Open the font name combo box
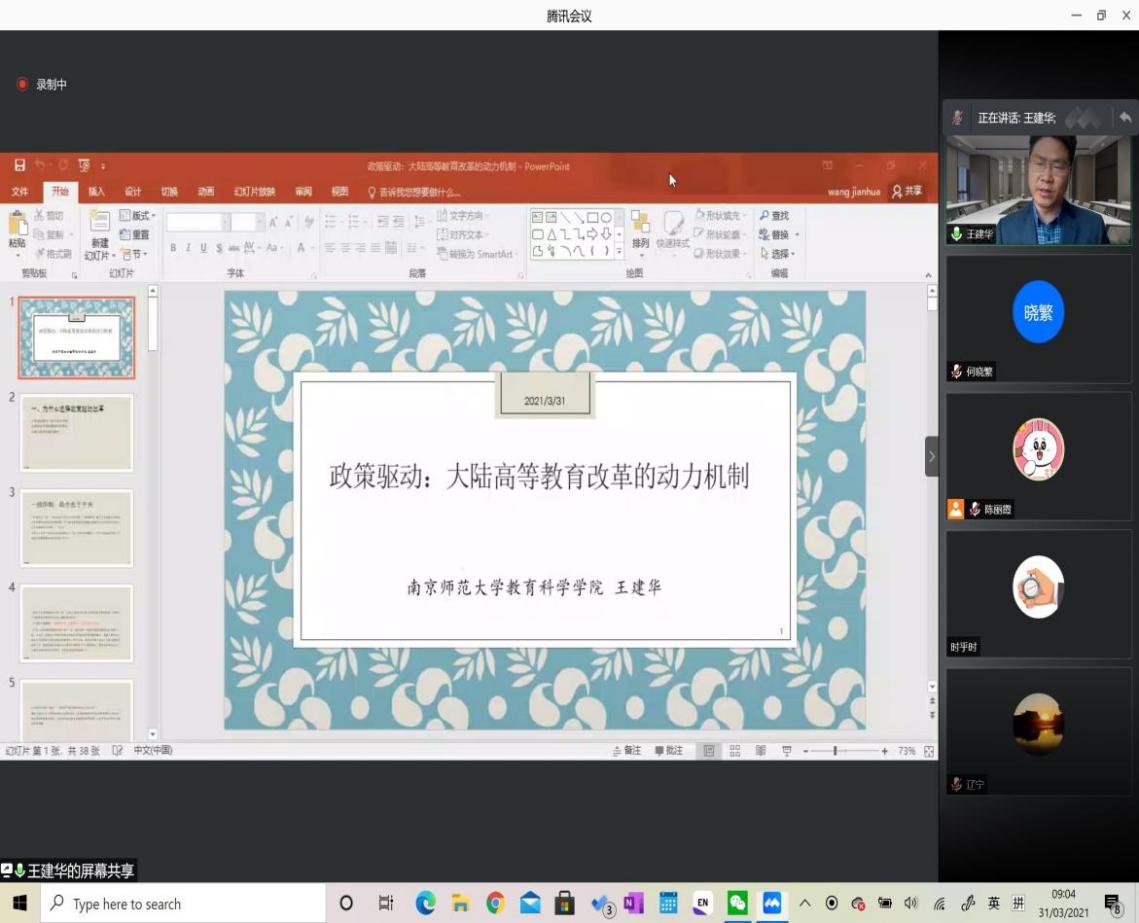Image resolution: width=1139 pixels, height=923 pixels. (197, 222)
